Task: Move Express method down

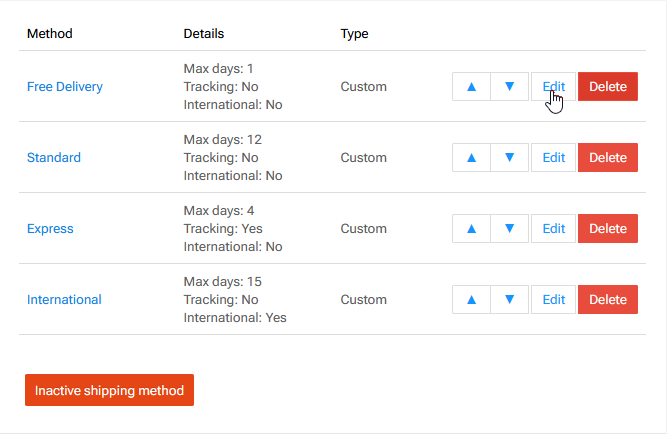Action: point(510,229)
